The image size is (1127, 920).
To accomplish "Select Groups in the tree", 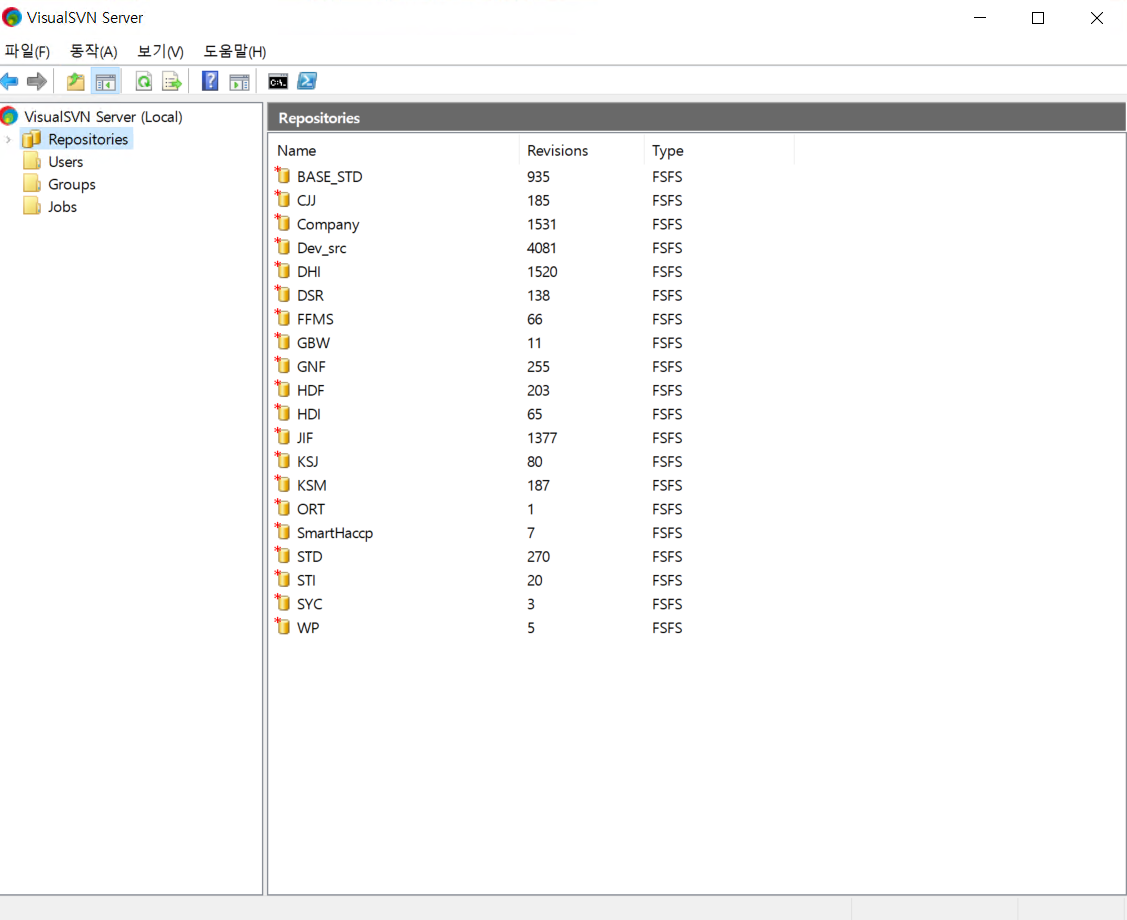I will (x=72, y=185).
